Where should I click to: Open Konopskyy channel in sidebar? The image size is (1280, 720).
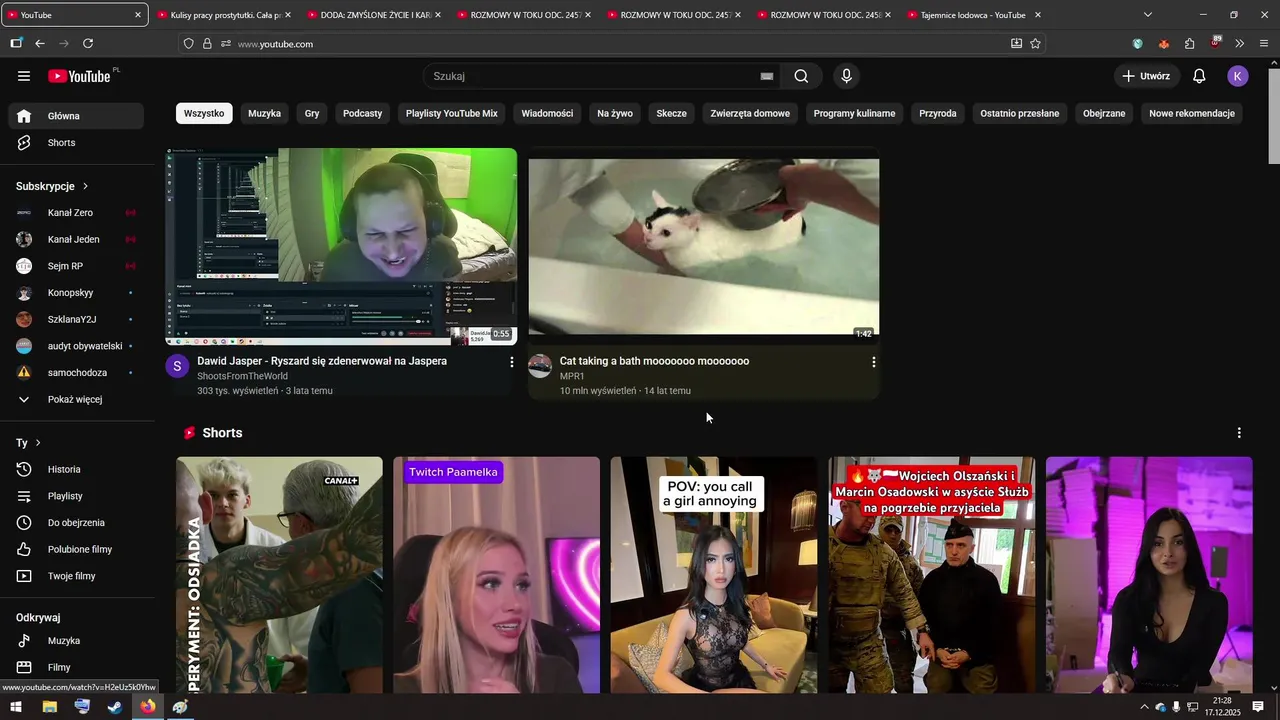[76, 293]
